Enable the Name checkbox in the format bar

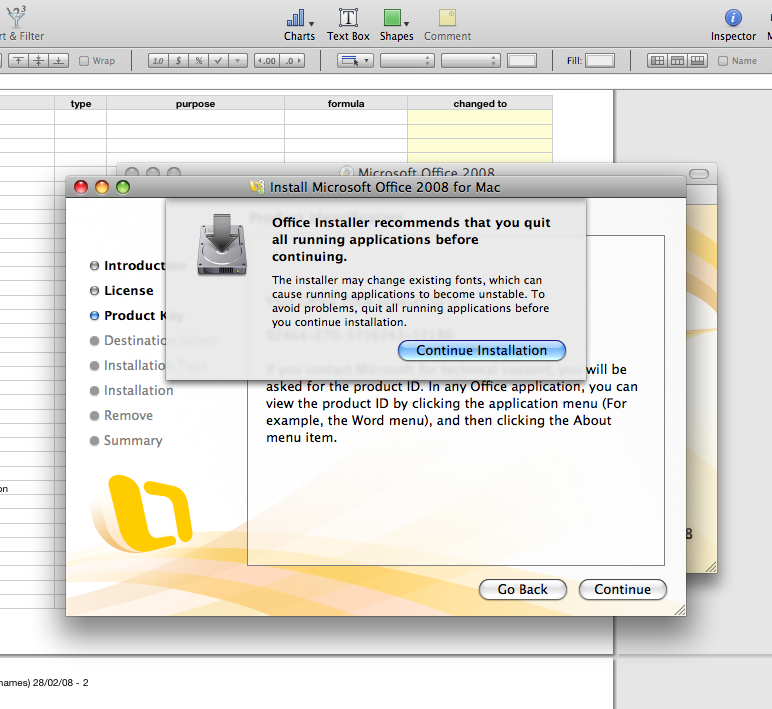coord(723,61)
